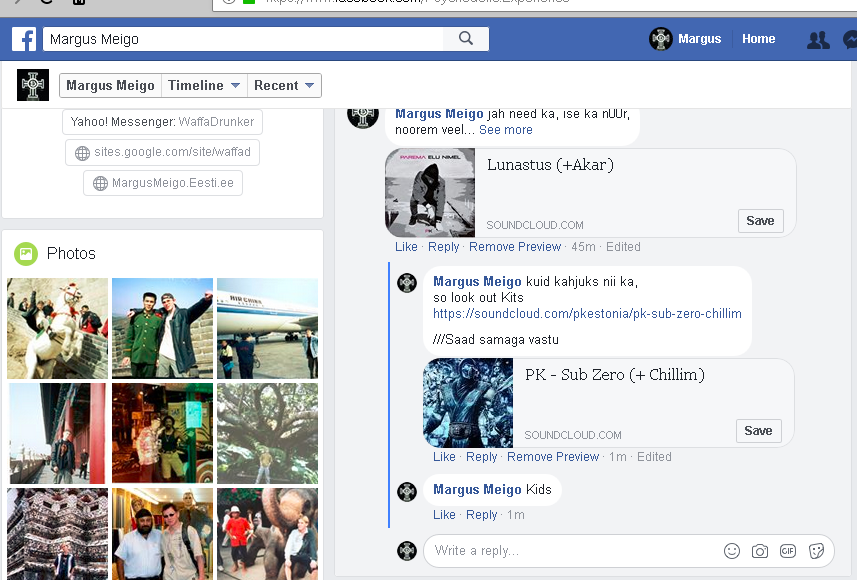Viewport: 857px width, 580px height.
Task: Open Sub Zero SoundCloud cover thumbnail
Action: (x=468, y=403)
